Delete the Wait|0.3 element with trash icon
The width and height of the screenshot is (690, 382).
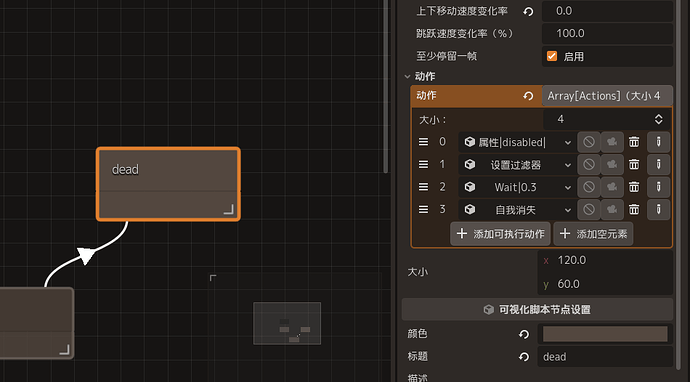pos(634,187)
